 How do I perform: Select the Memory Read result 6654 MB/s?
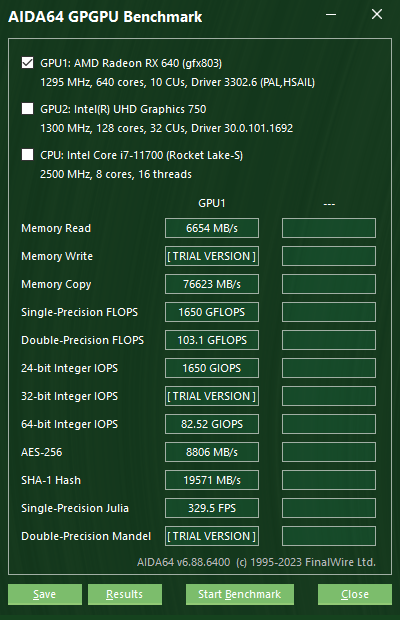212,228
